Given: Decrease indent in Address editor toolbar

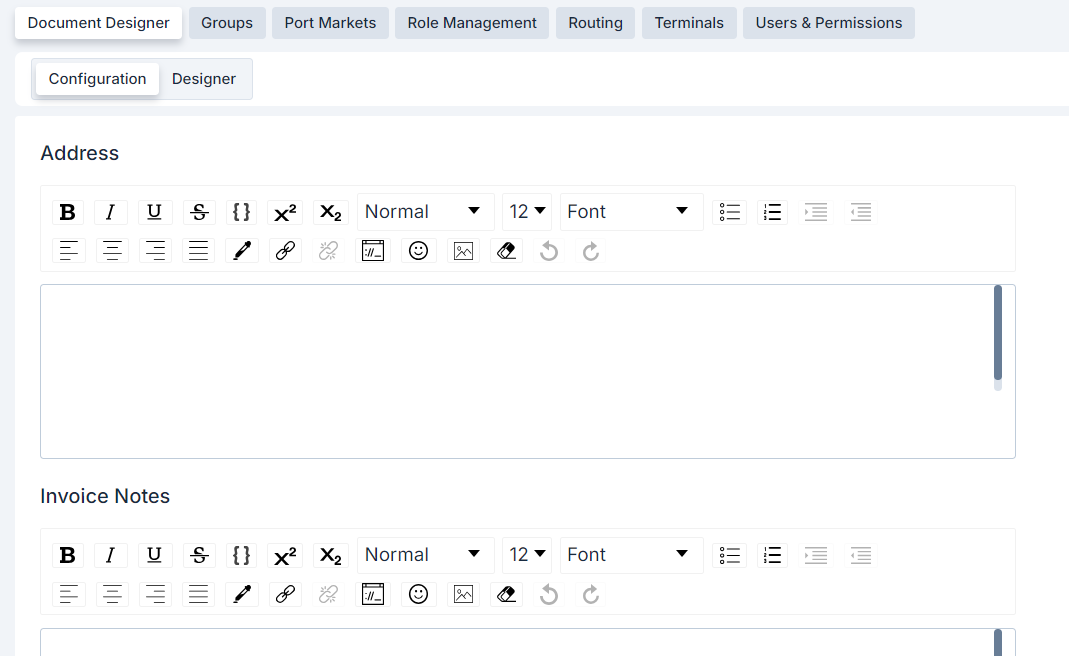Looking at the screenshot, I should pos(860,212).
